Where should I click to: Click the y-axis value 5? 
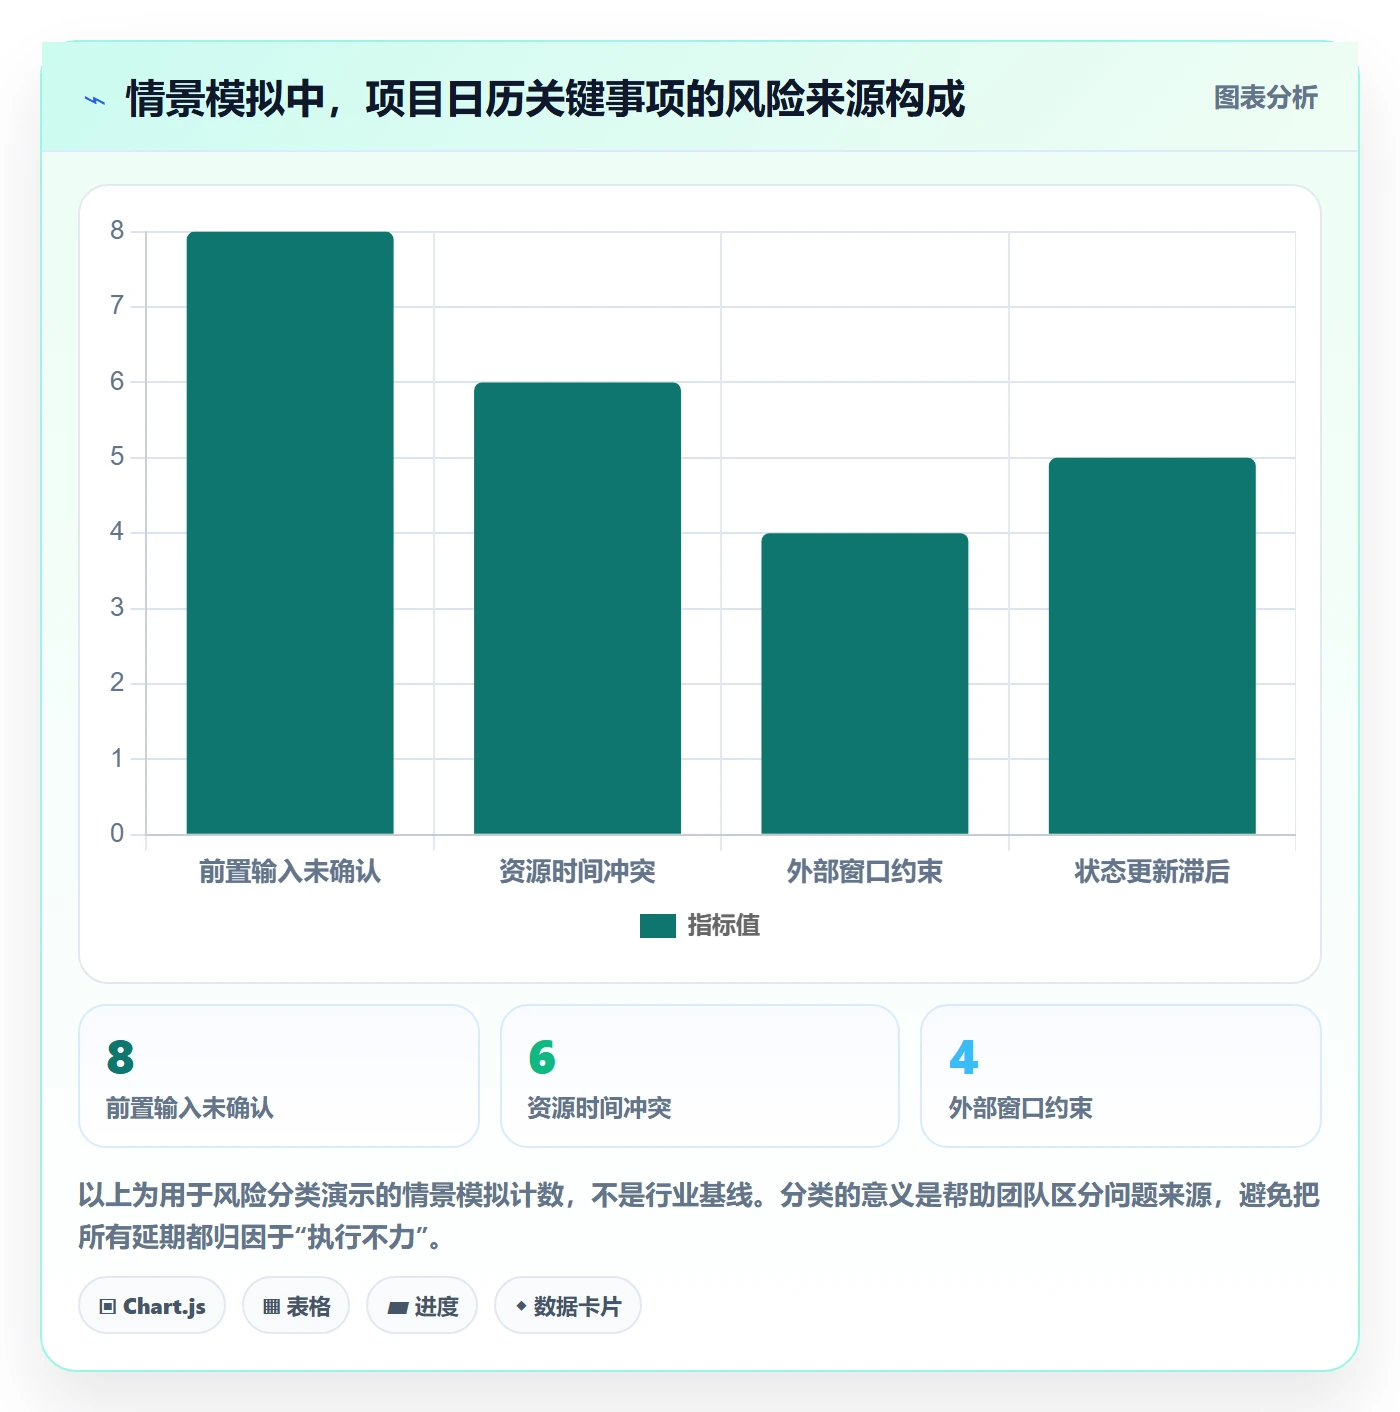pos(117,457)
